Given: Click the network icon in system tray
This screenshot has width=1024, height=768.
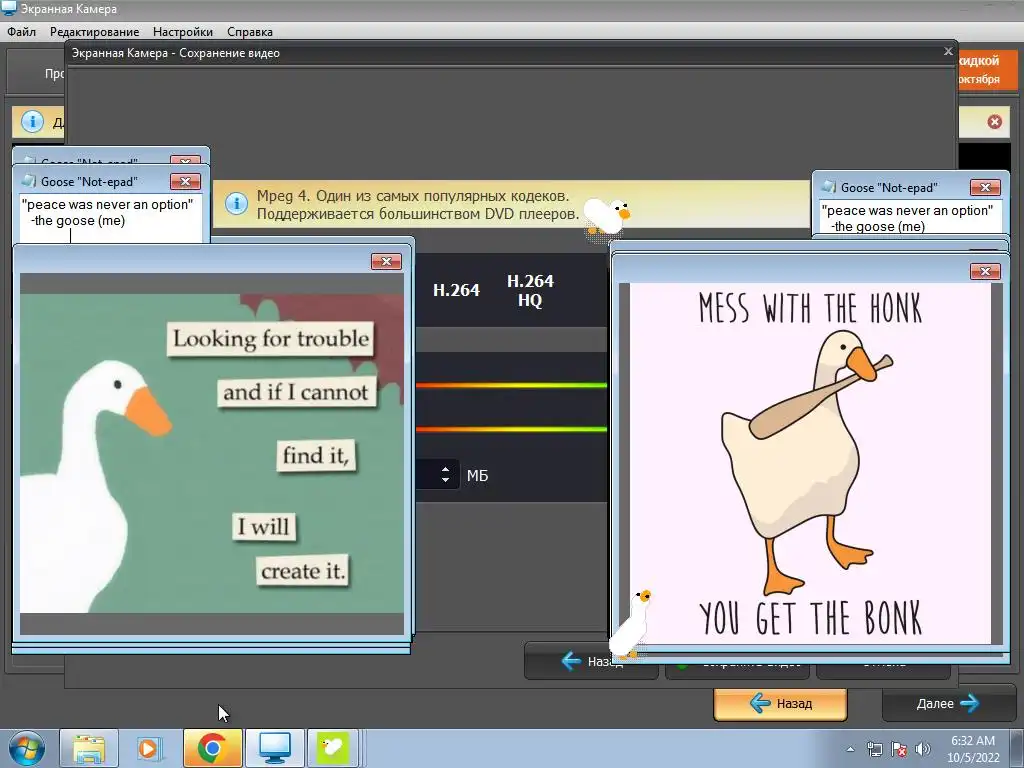Looking at the screenshot, I should coord(874,750).
